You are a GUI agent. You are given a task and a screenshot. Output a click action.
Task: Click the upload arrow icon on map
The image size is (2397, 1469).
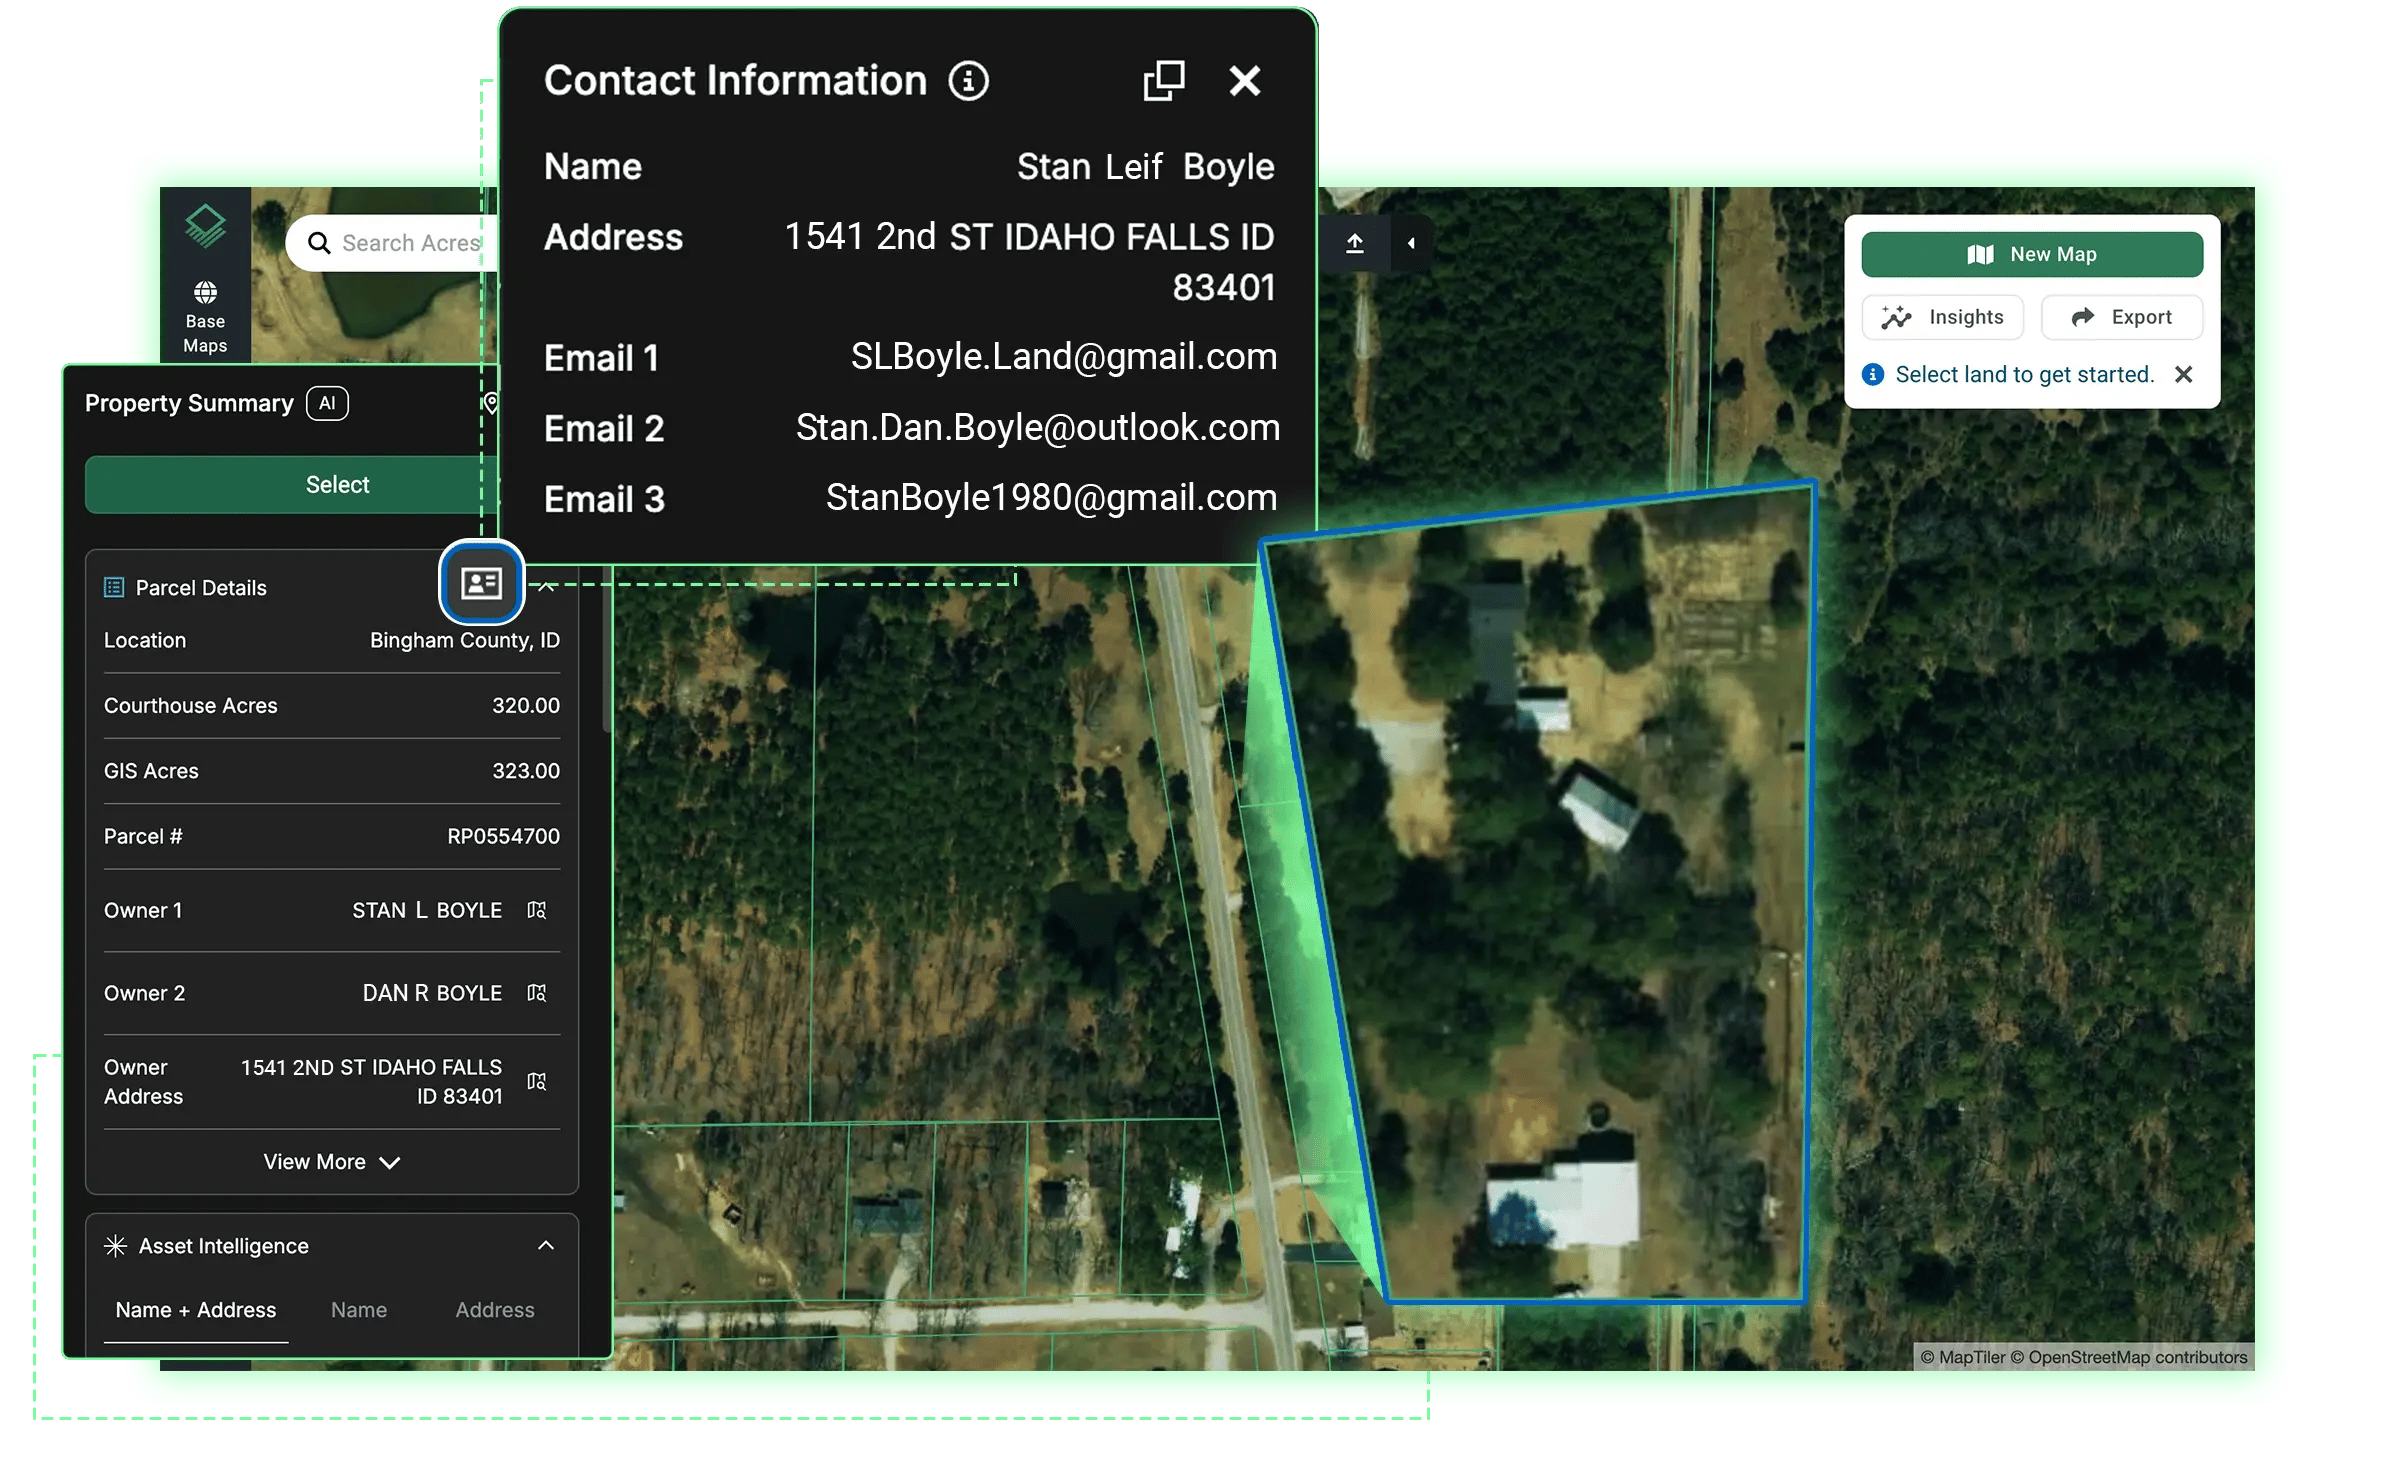tap(1355, 243)
